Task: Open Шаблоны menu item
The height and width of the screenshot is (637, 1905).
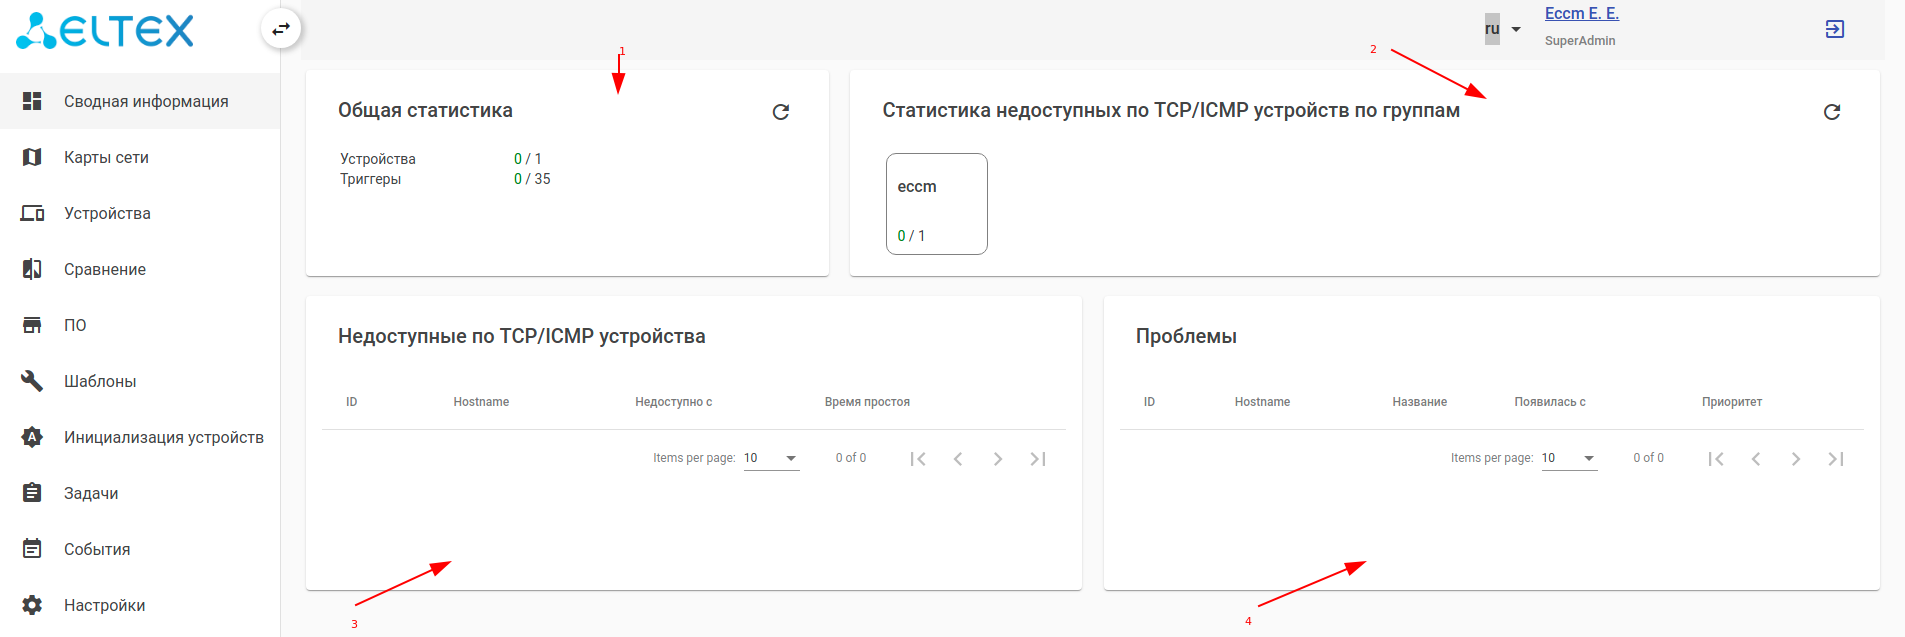Action: 140,381
